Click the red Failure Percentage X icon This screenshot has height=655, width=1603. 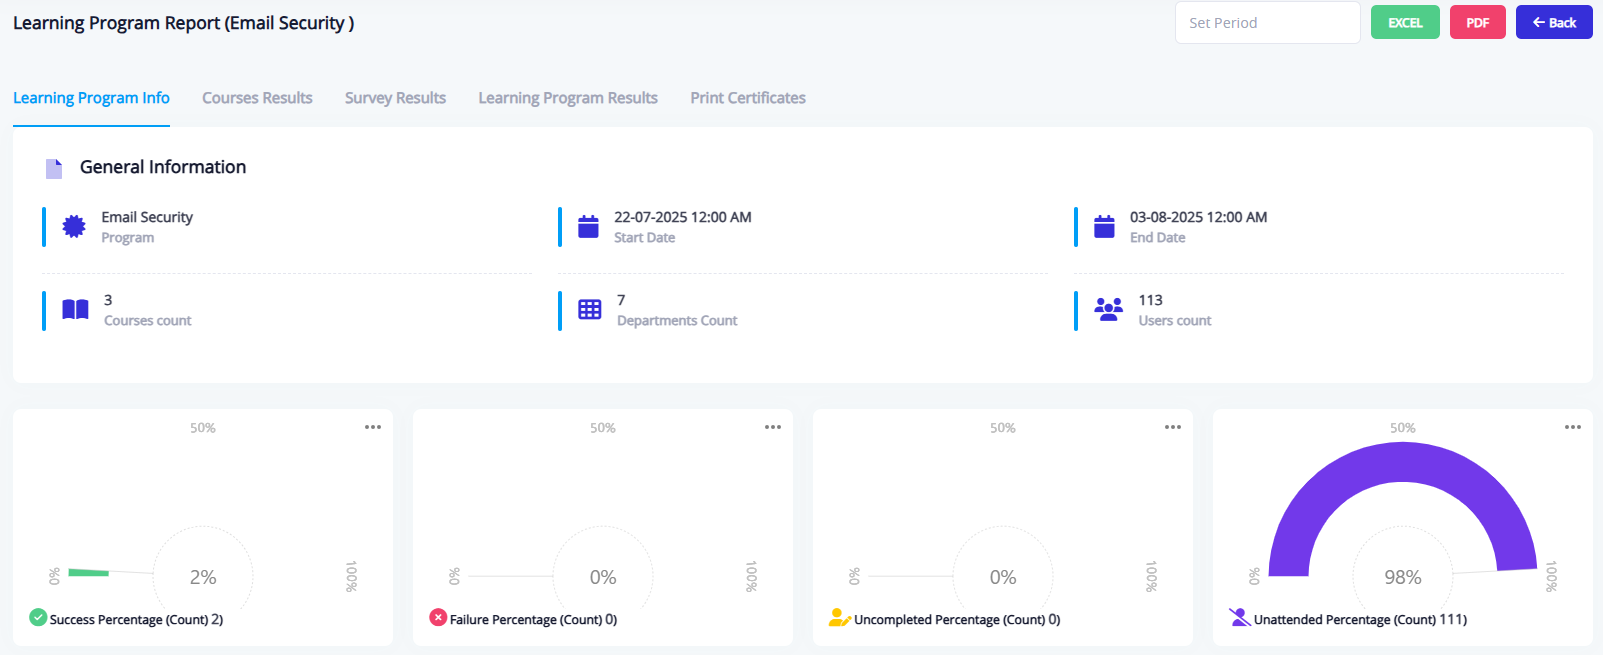[438, 618]
